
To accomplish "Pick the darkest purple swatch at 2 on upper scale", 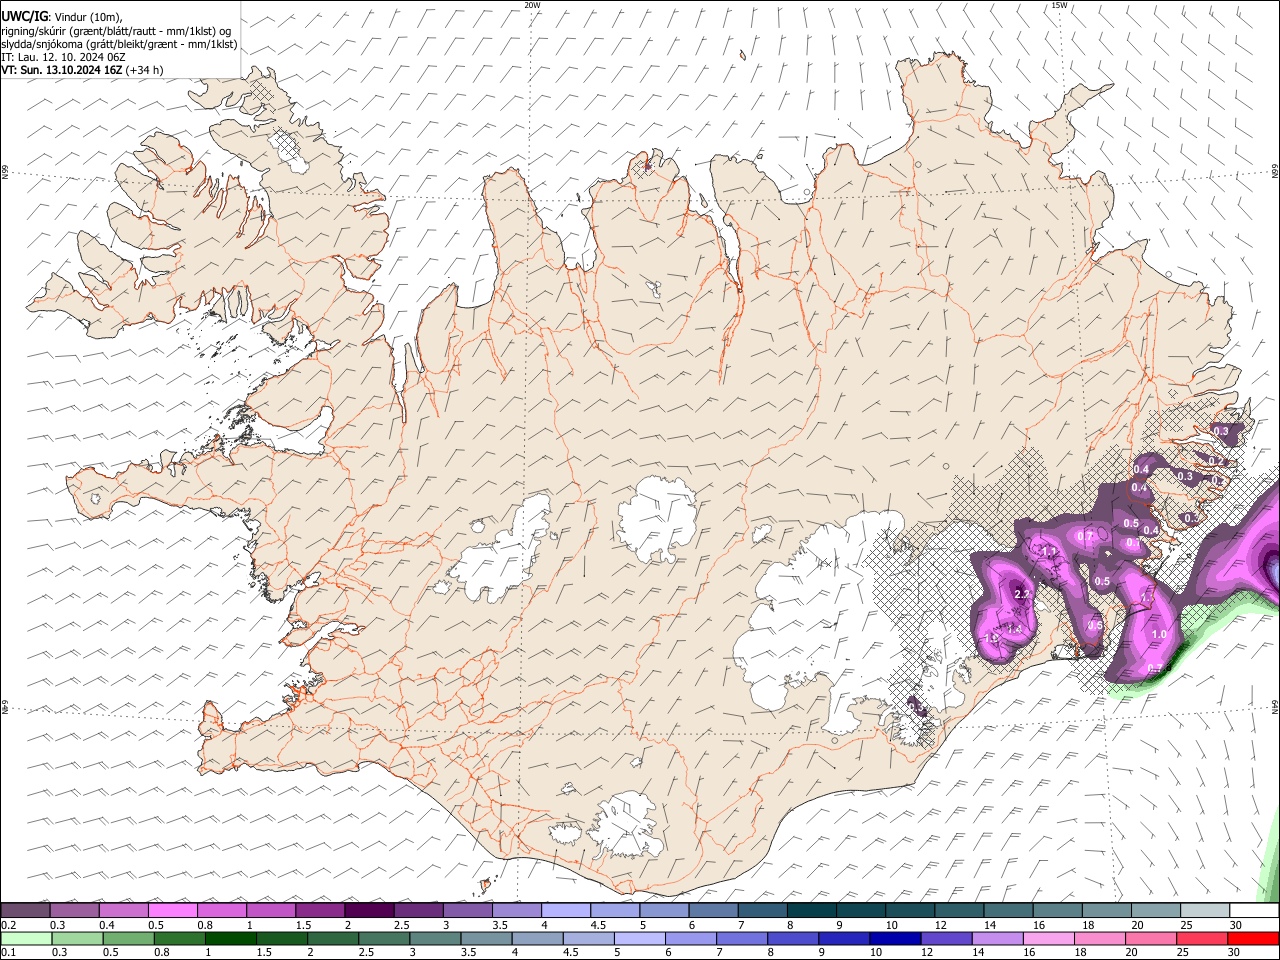I will click(x=369, y=911).
